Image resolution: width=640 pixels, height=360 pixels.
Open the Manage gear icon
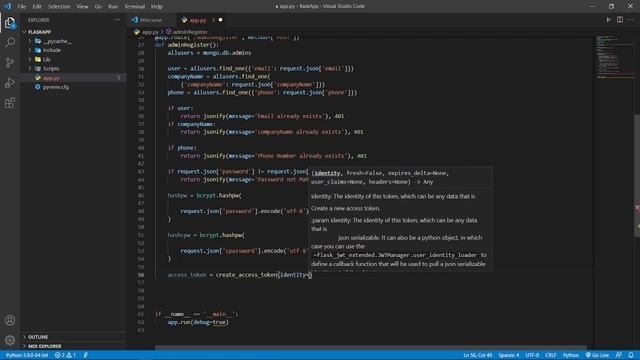pos(10,340)
